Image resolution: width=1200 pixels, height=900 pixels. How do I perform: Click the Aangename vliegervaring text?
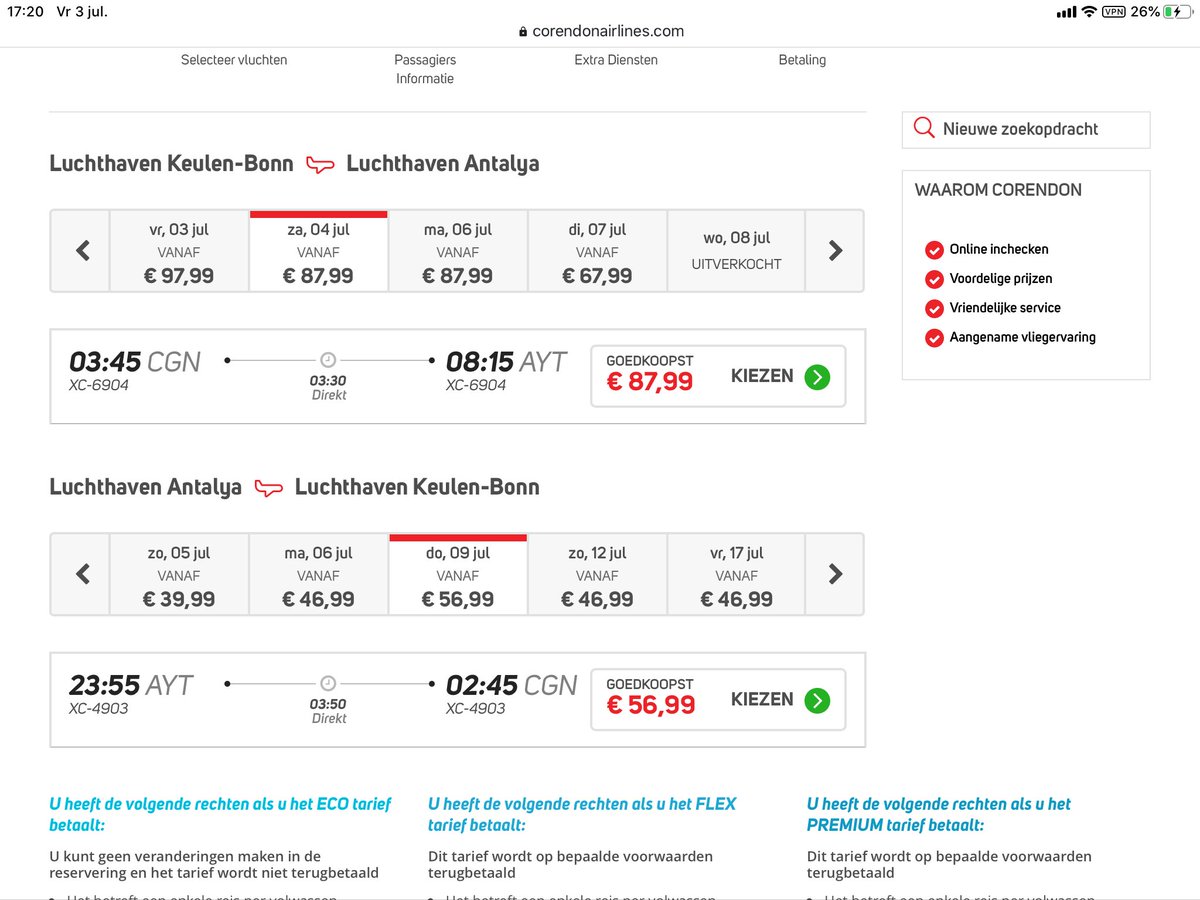[x=1022, y=338]
